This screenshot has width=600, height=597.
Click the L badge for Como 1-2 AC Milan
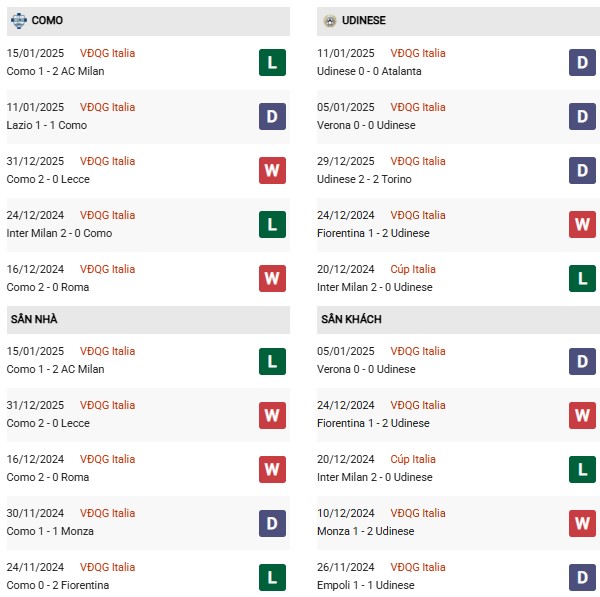[x=272, y=62]
